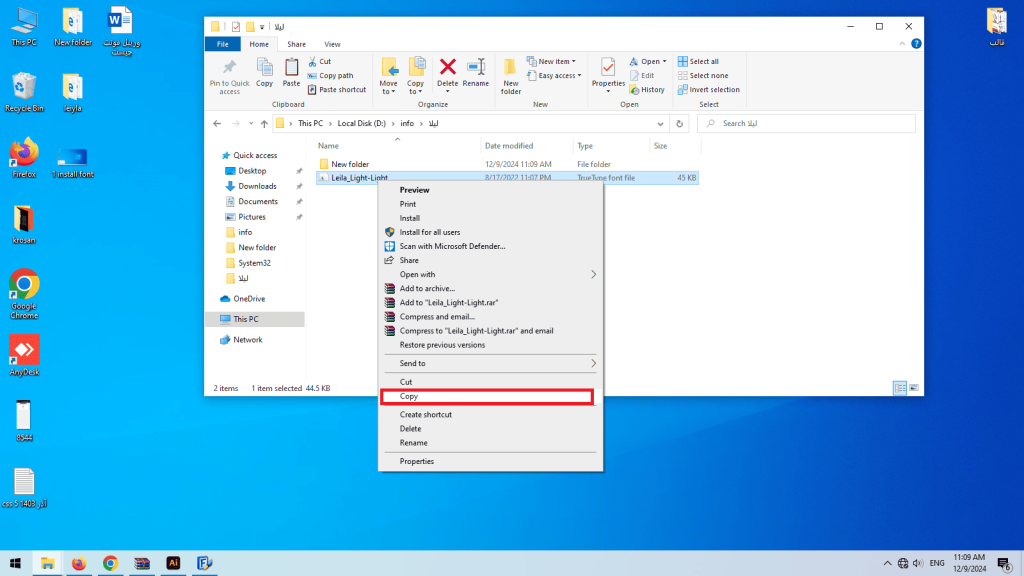Open Firefox from the desktop
The width and height of the screenshot is (1024, 576).
pos(22,155)
